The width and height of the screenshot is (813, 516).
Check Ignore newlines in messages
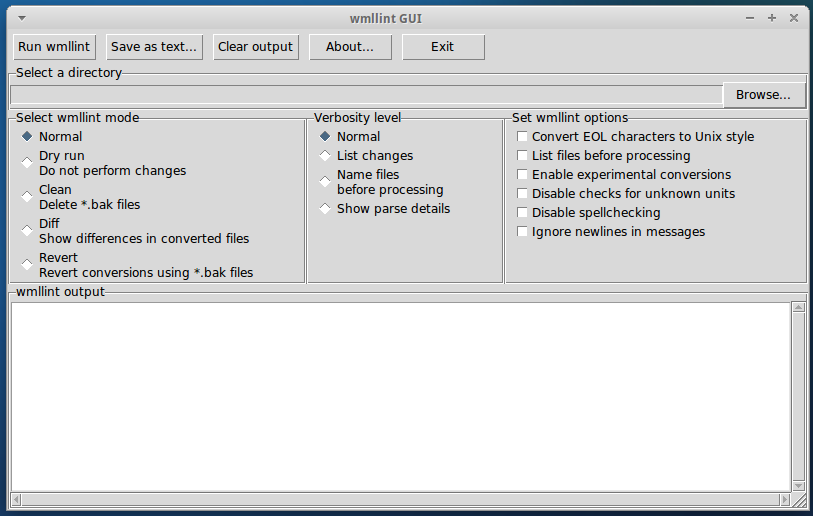522,231
